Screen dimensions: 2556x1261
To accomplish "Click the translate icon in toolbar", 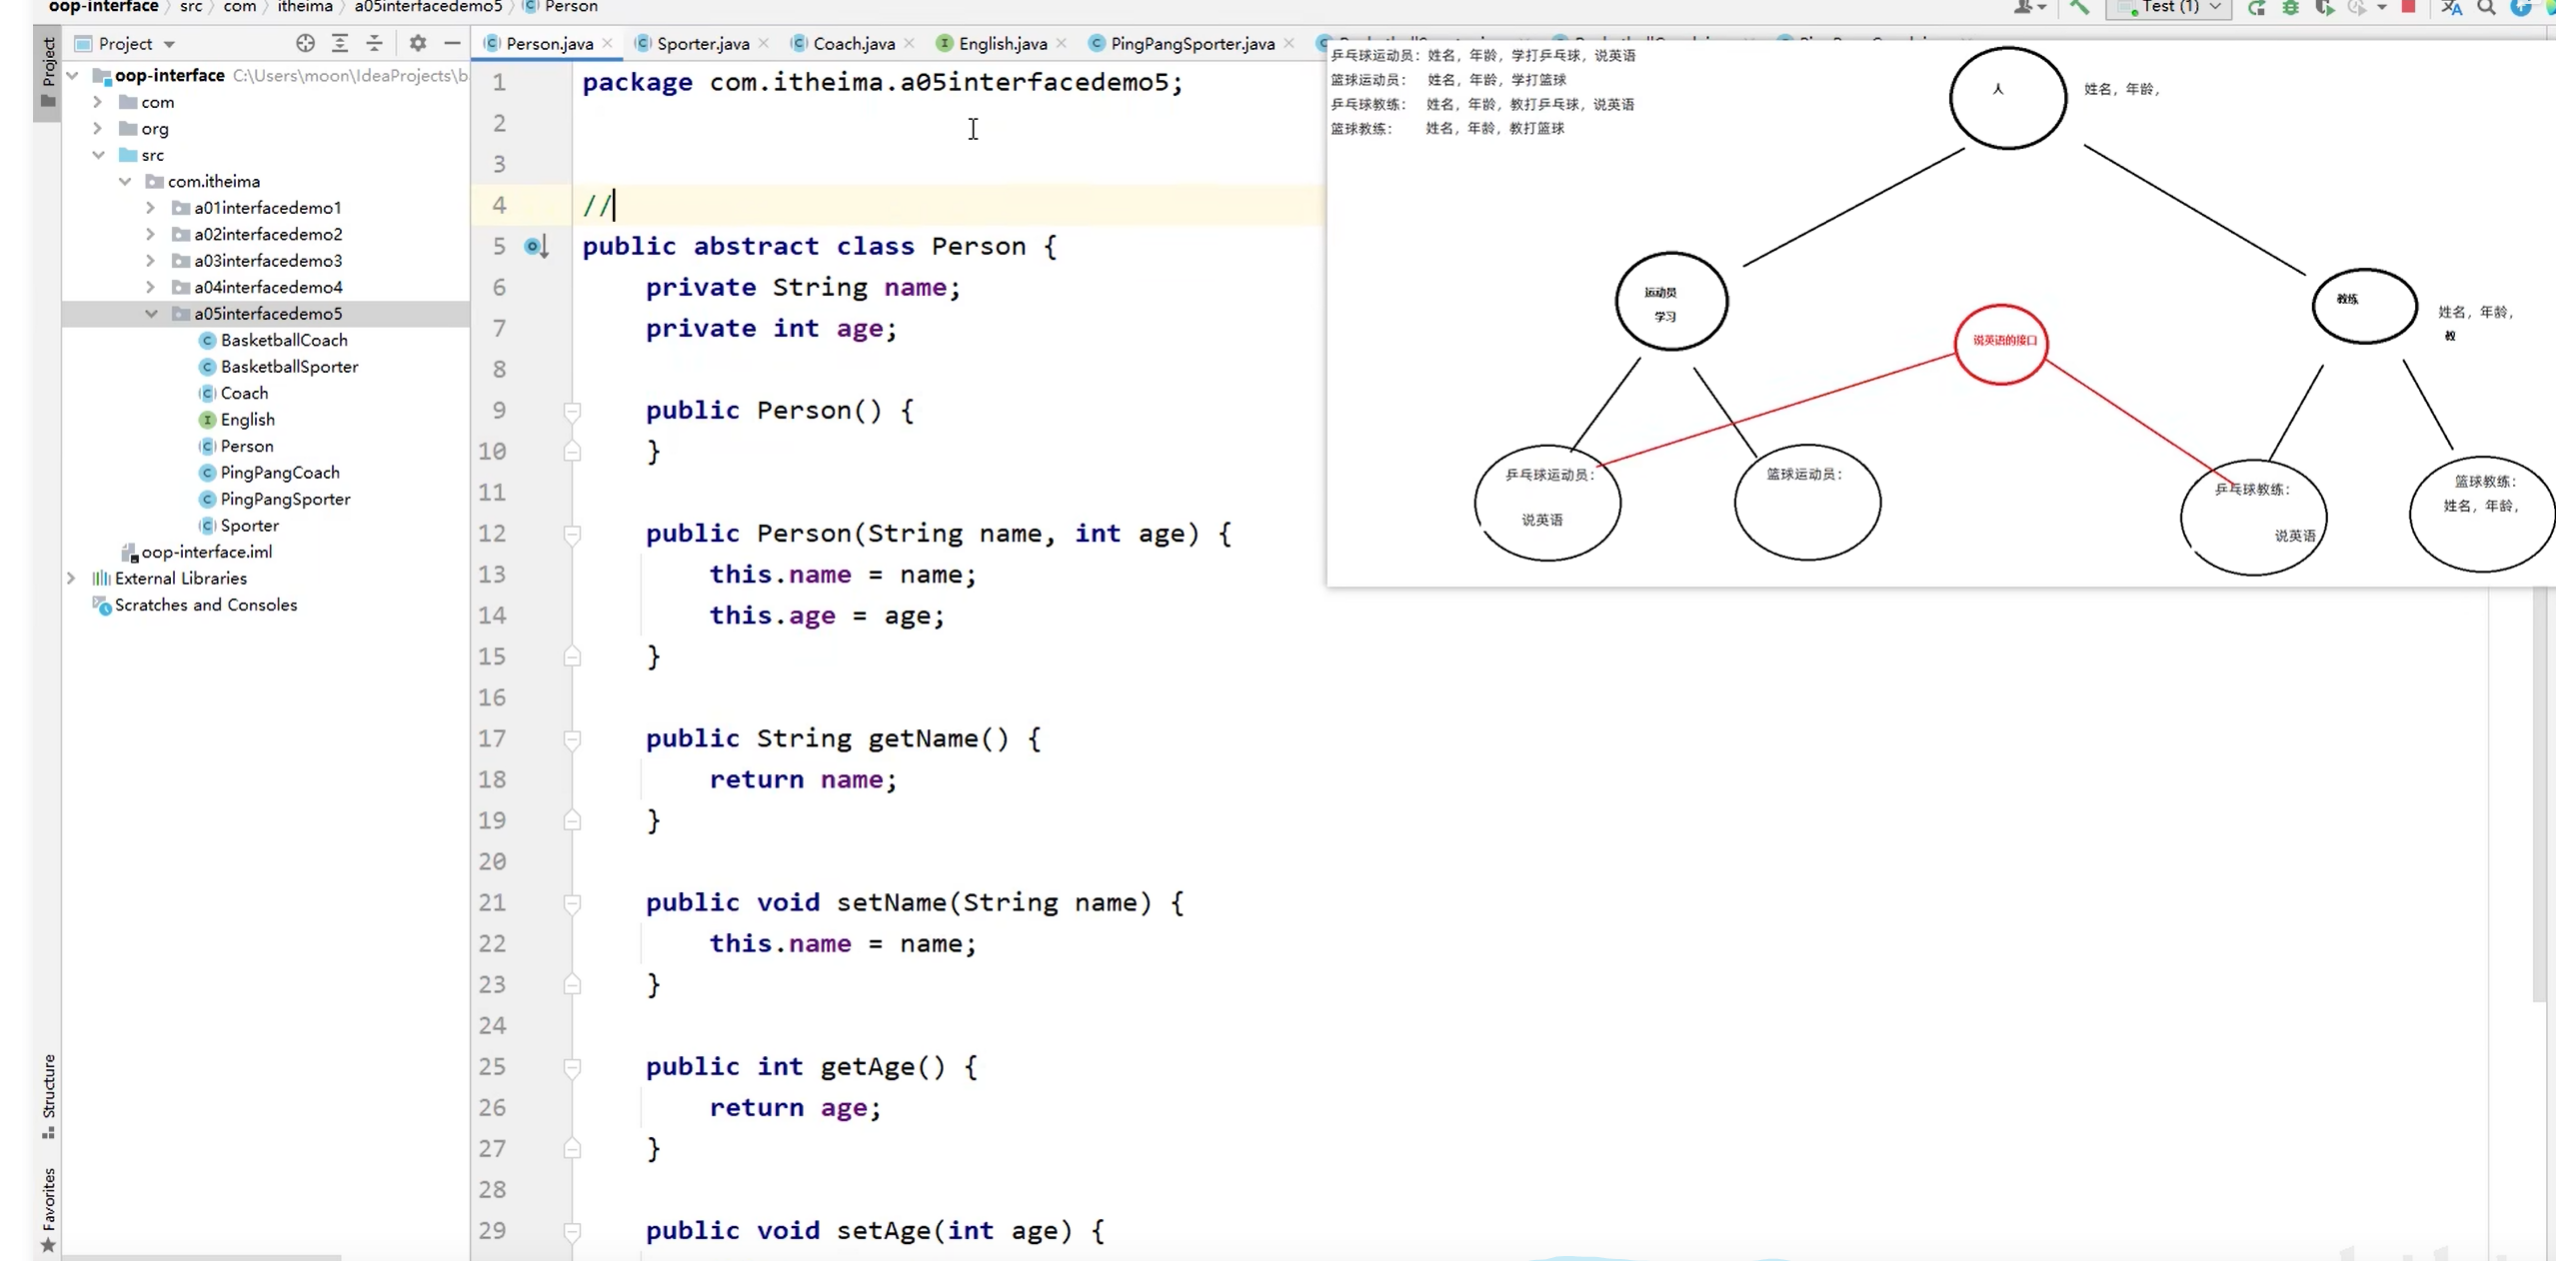I will (2451, 8).
